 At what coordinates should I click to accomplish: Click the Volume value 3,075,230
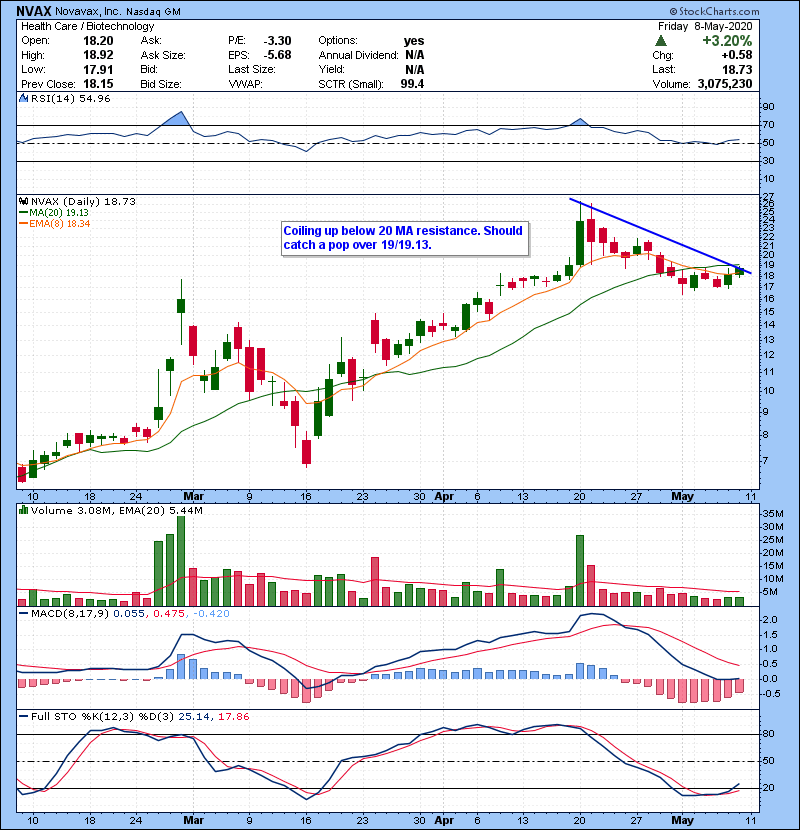[x=725, y=84]
